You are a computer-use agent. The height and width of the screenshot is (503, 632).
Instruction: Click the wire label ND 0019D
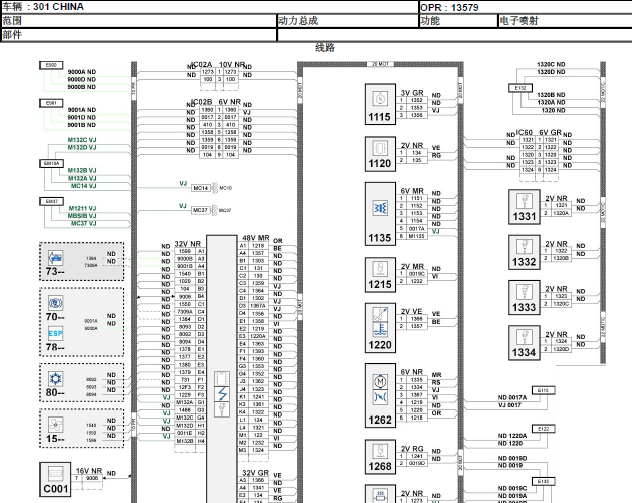point(512,458)
